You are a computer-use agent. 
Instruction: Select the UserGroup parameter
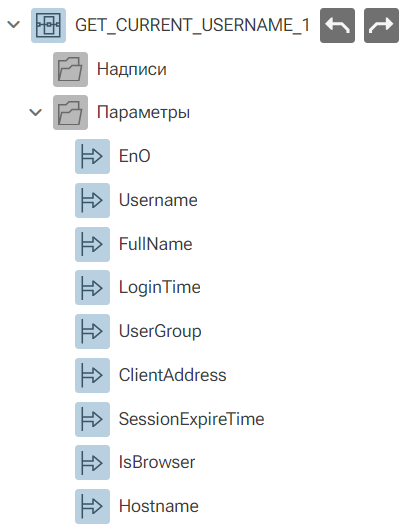click(160, 331)
